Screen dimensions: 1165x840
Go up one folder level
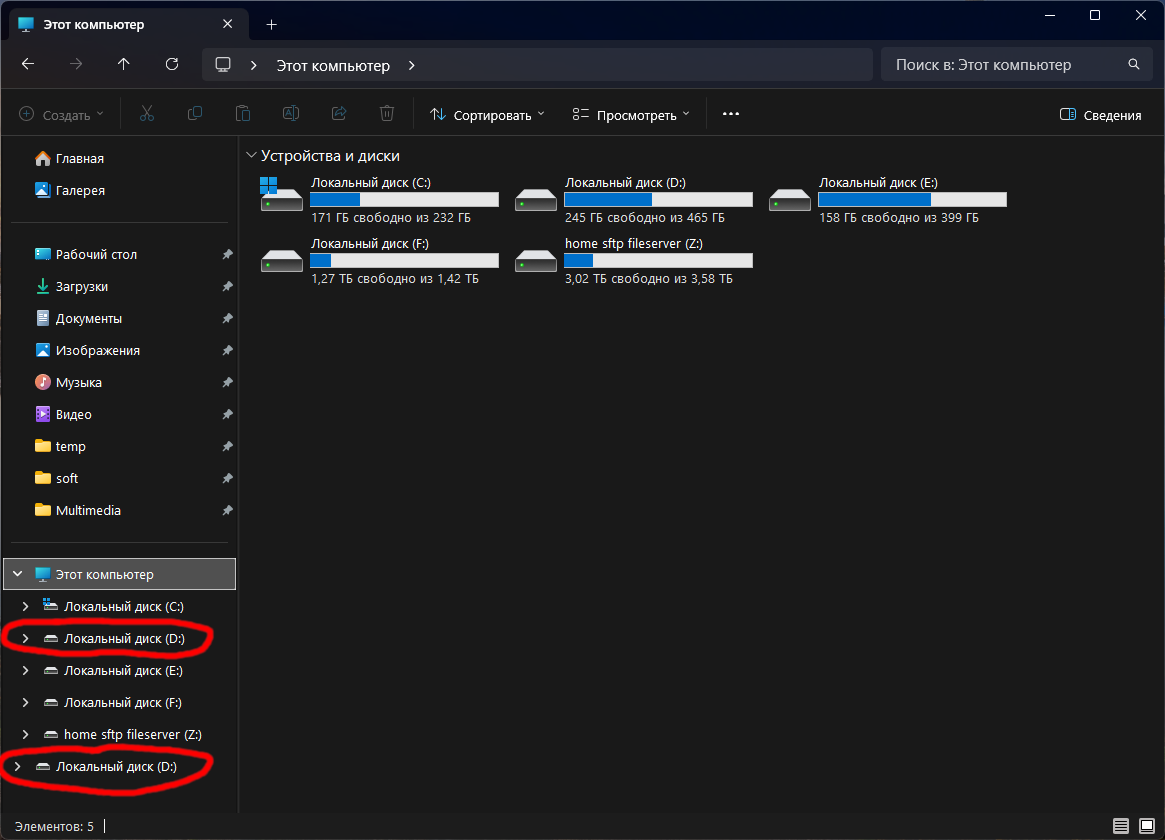[123, 64]
